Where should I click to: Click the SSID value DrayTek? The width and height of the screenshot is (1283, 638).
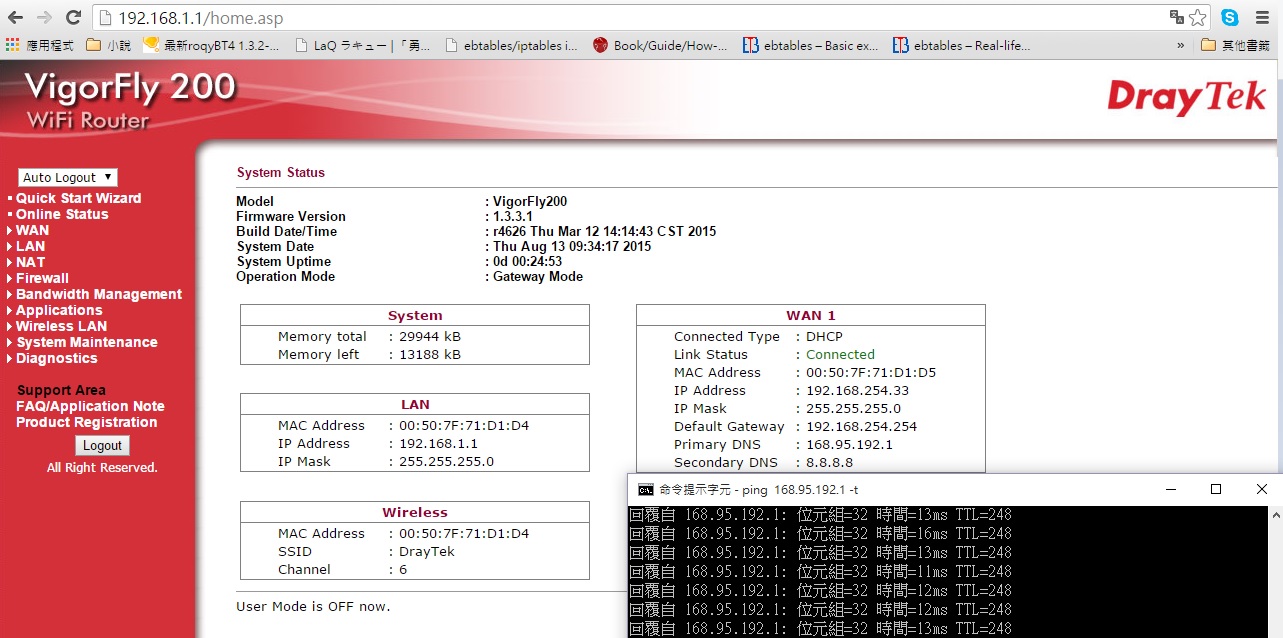[x=427, y=551]
